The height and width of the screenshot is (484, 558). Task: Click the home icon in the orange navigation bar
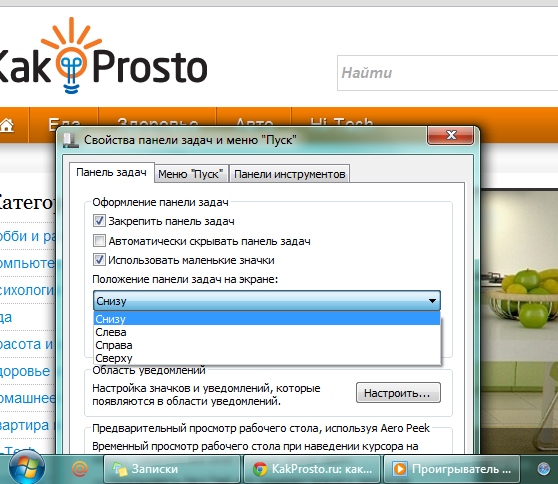(7, 125)
